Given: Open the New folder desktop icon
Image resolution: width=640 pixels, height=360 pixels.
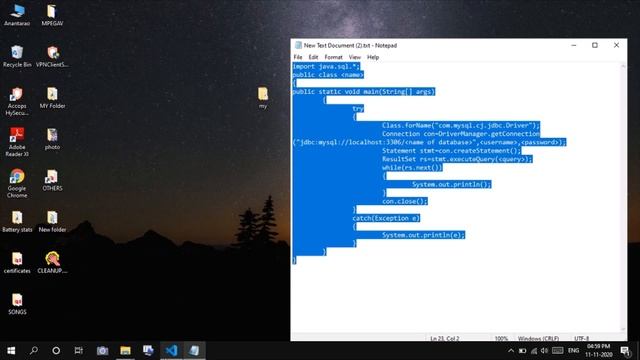Looking at the screenshot, I should coord(52,221).
